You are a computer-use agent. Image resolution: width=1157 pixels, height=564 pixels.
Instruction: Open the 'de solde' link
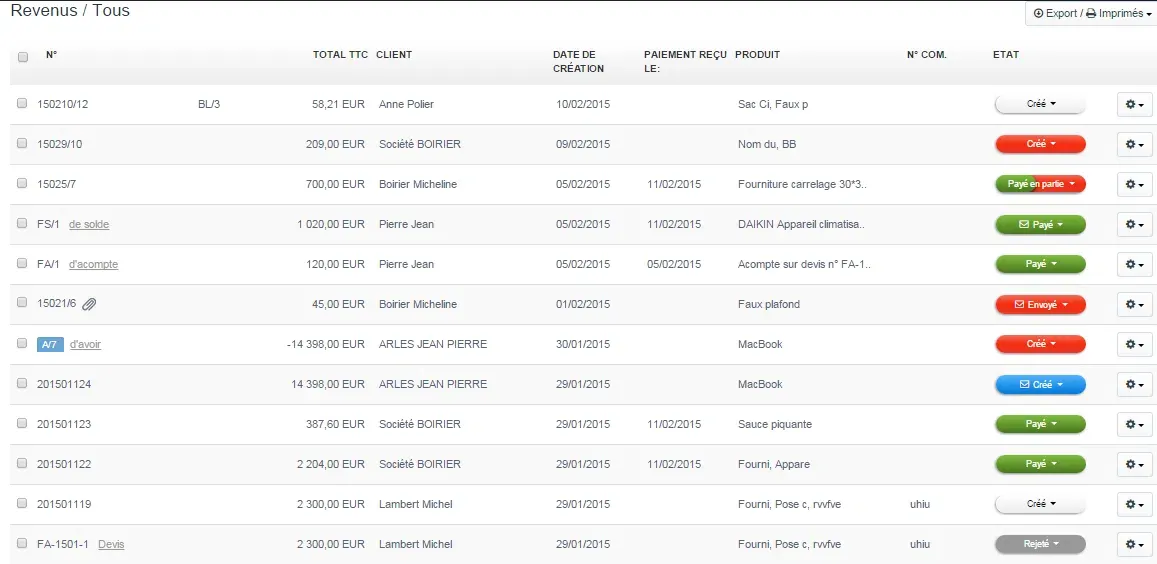coord(89,224)
